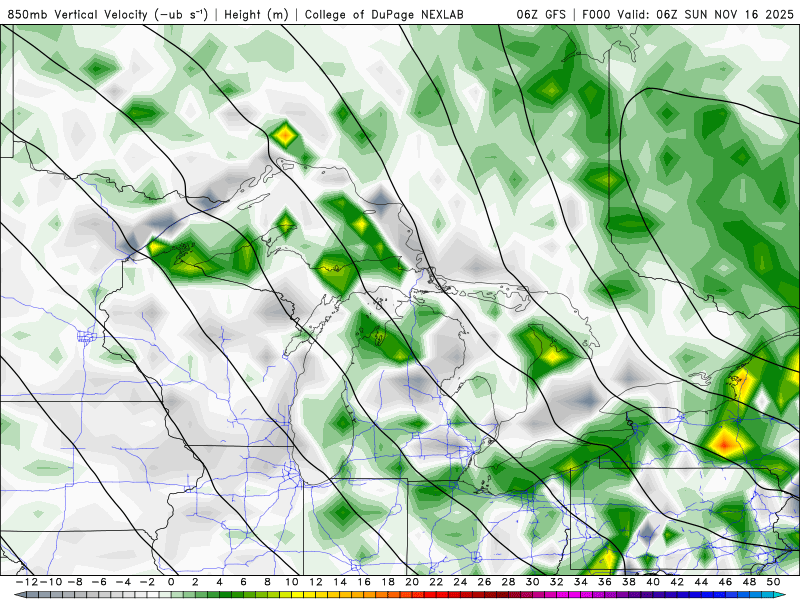Click the '850mb Vertical Velocity' title text
Viewport: 800px width, 600px height.
(x=77, y=14)
